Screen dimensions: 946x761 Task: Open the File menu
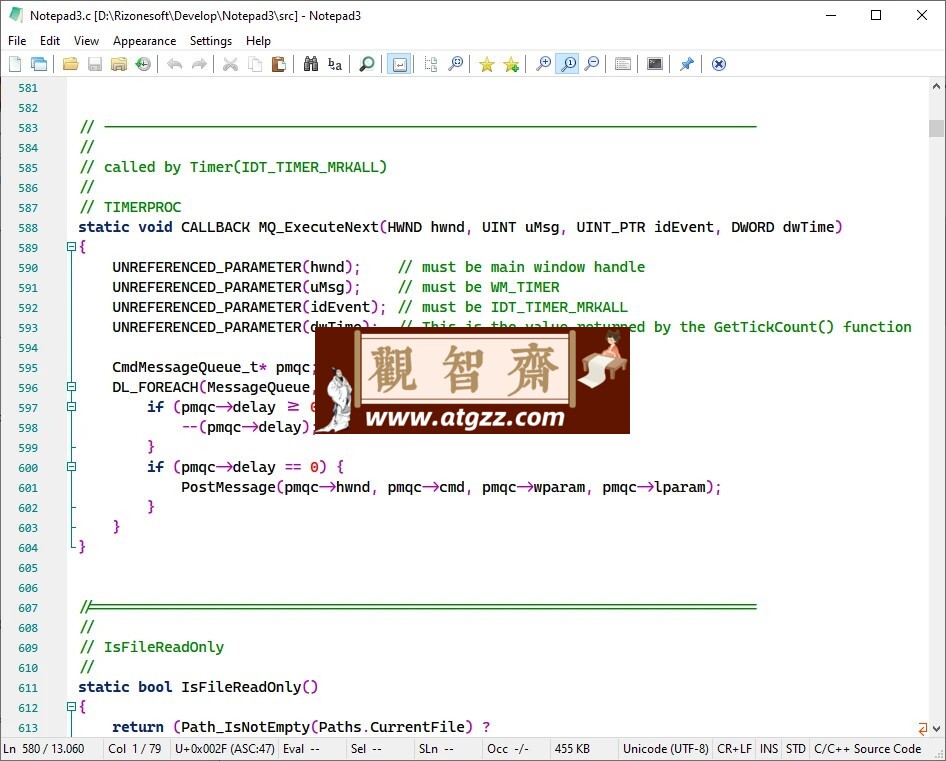pyautogui.click(x=17, y=40)
